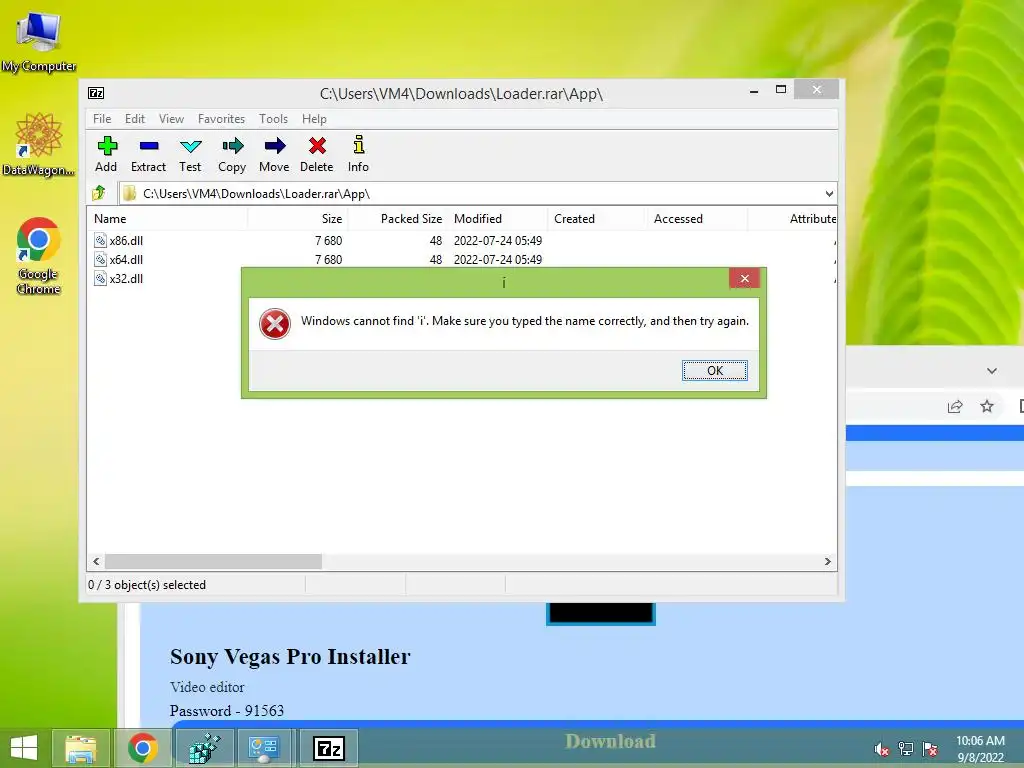Minimize the 7-Zip window
1024x768 pixels.
point(754,91)
